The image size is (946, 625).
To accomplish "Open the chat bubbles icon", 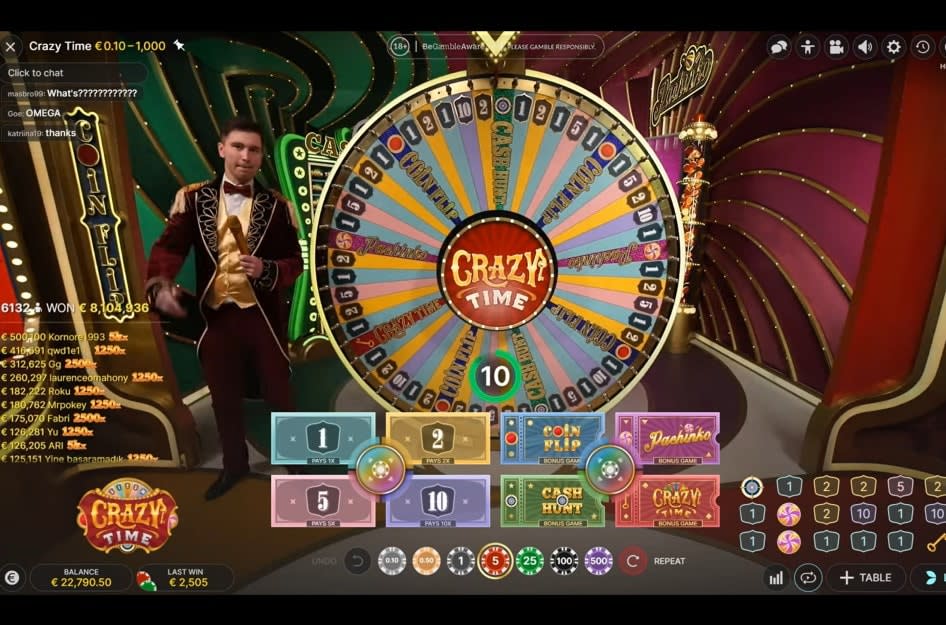I will (779, 46).
